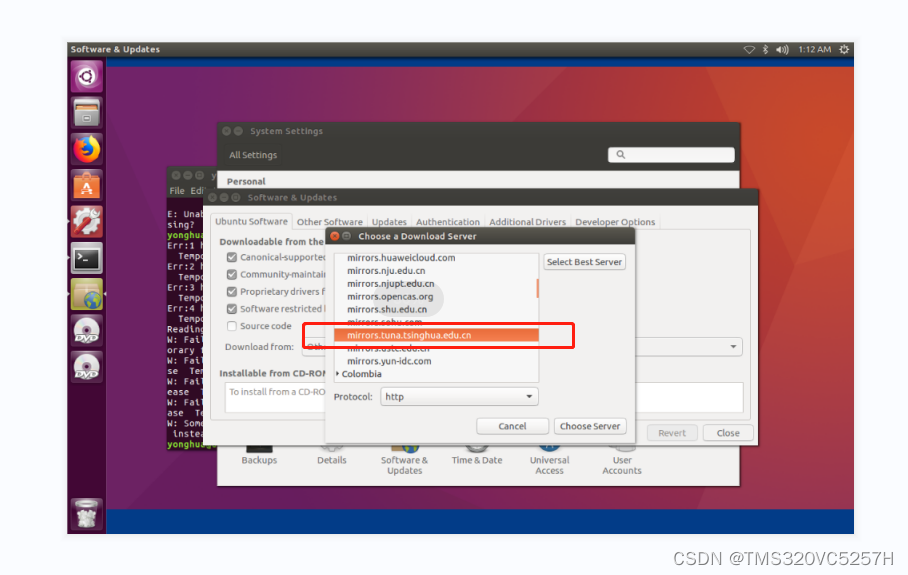
Task: Click the System Settings search field
Action: tap(671, 155)
